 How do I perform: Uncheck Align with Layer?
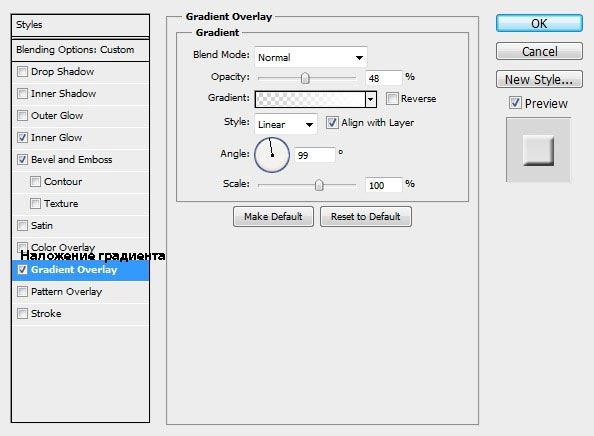(x=332, y=123)
